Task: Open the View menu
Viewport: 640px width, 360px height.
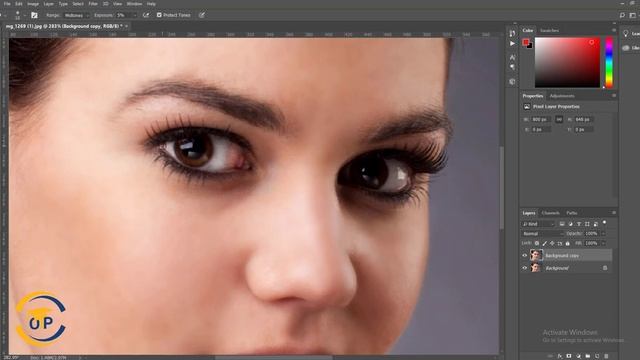Action: click(x=118, y=4)
